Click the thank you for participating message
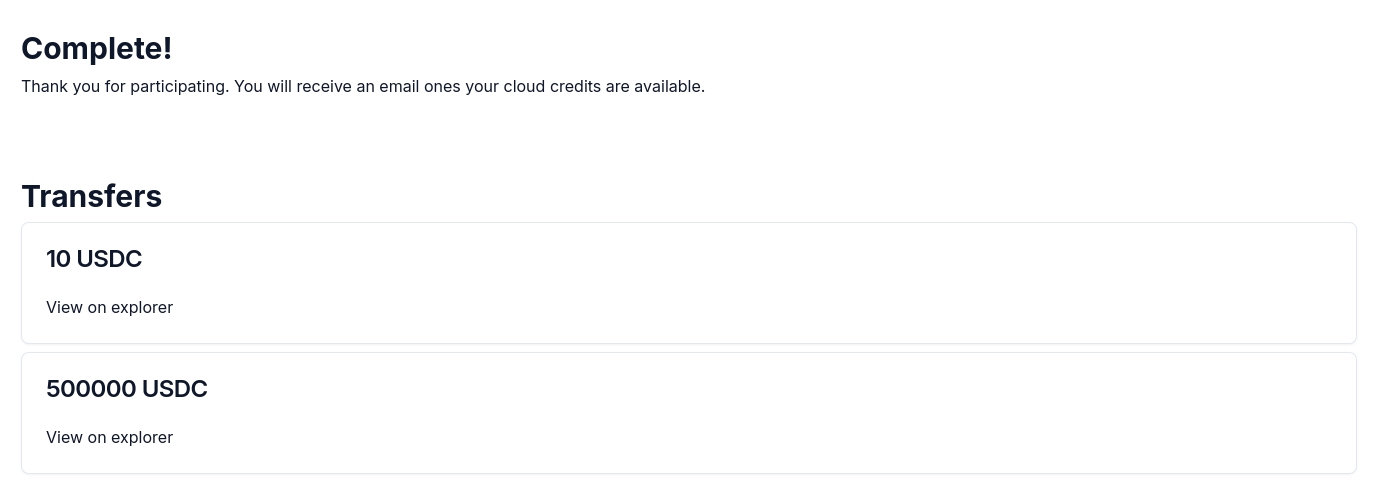1380x483 pixels. point(362,86)
